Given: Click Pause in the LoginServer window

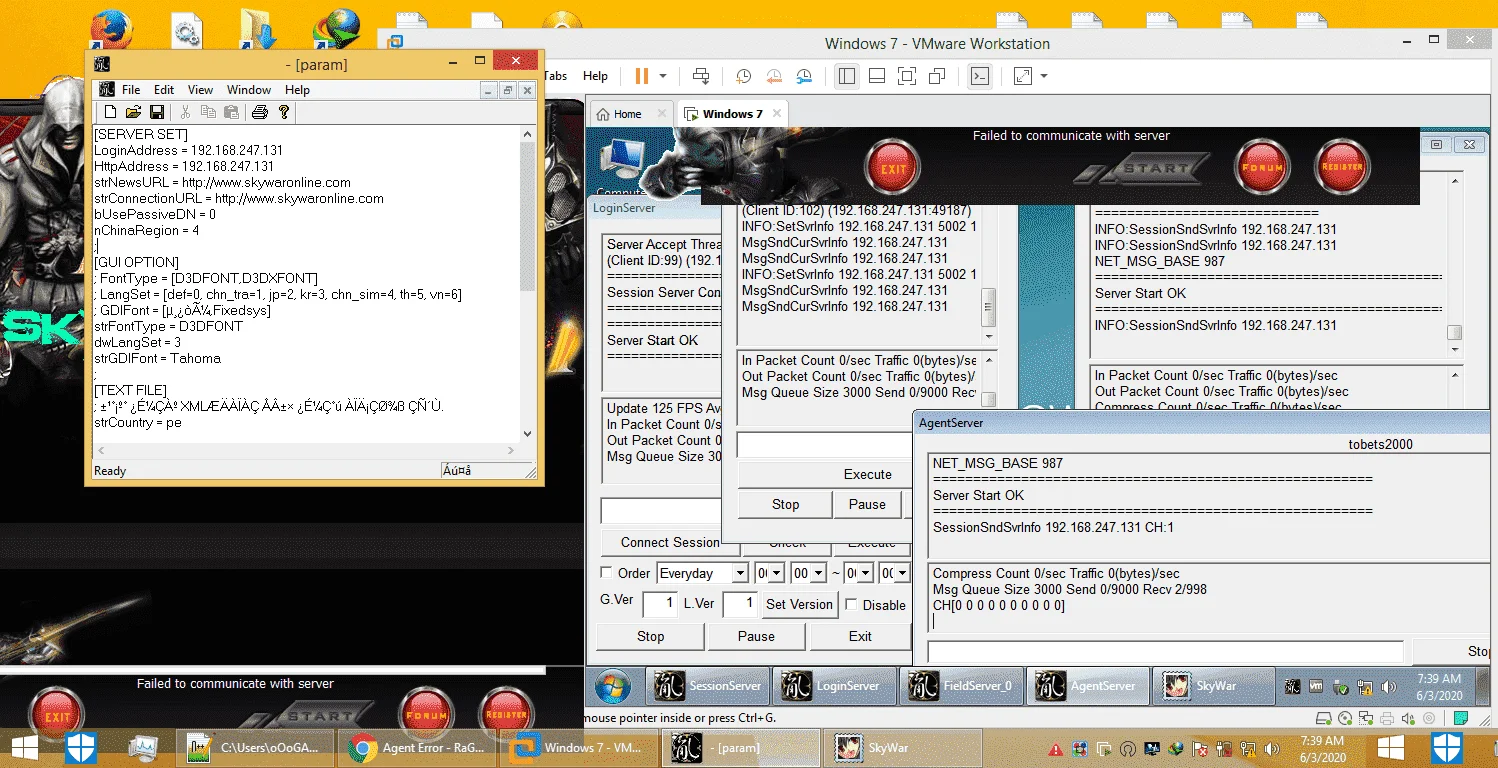Looking at the screenshot, I should 756,636.
